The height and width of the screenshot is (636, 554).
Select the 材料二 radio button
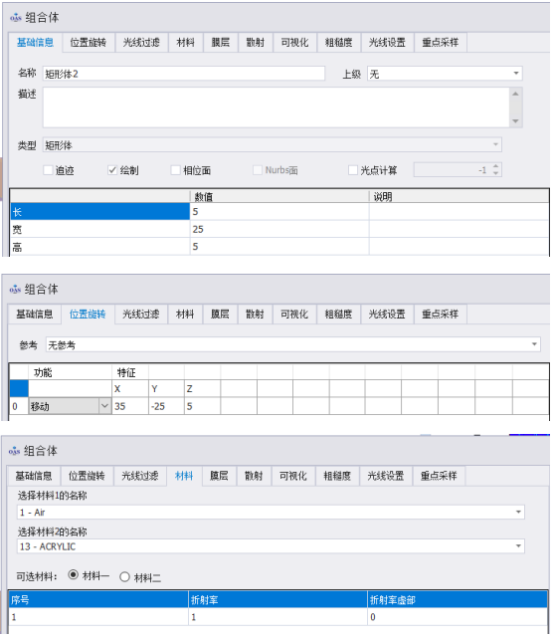pos(125,577)
